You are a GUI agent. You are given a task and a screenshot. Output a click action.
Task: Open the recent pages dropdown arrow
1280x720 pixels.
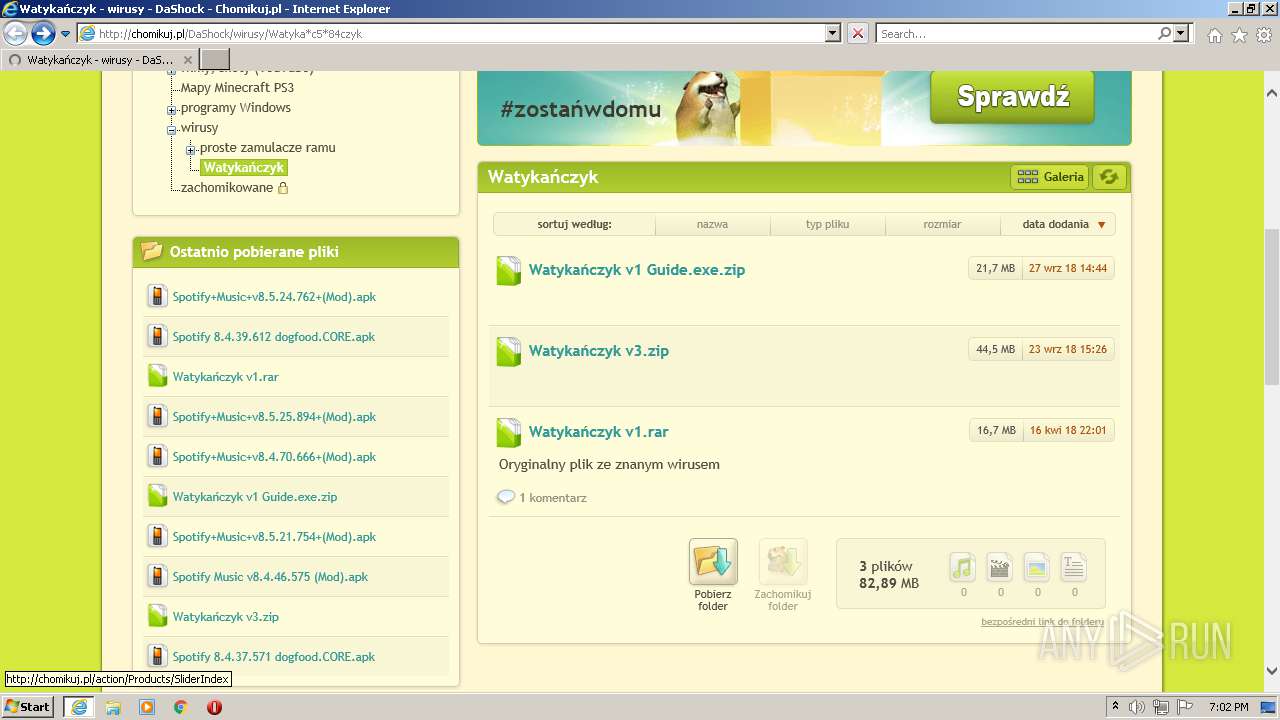[x=66, y=34]
